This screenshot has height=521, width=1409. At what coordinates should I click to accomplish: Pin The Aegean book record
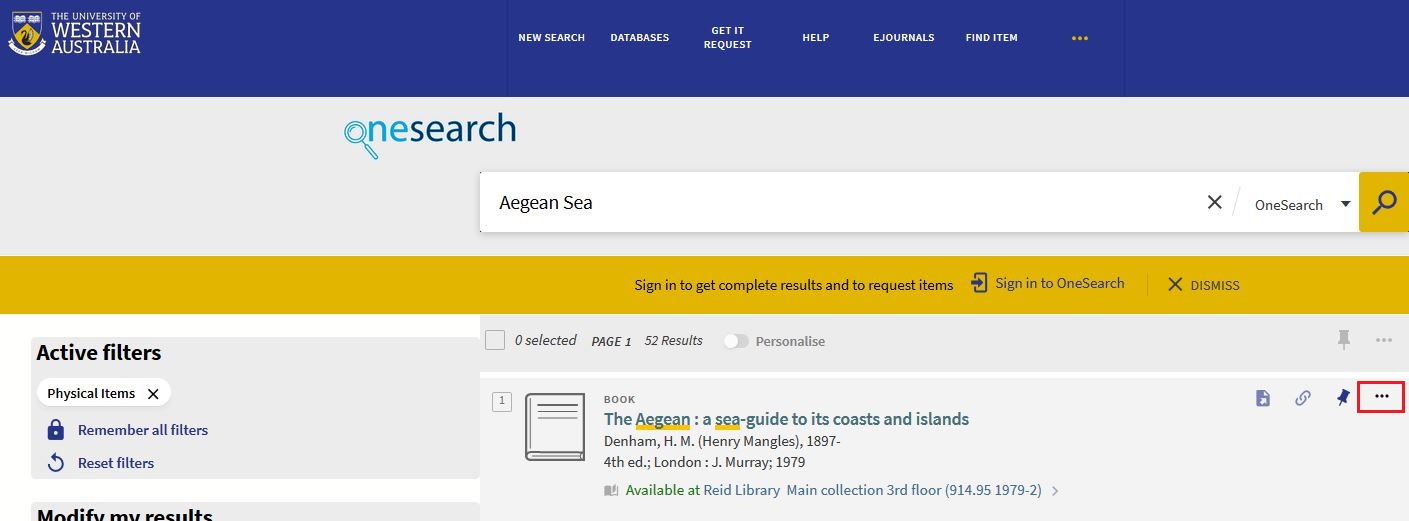point(1343,398)
